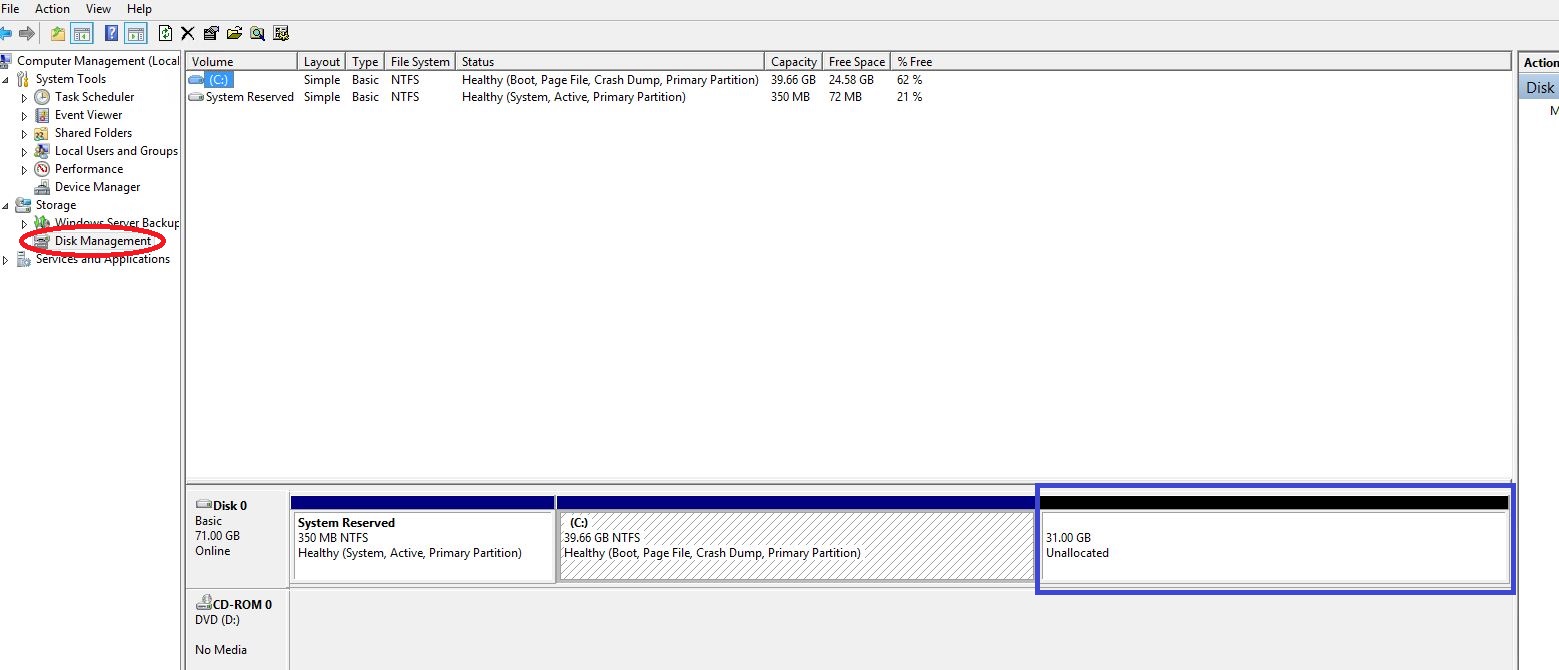Sort by the % Free column header
The image size is (1559, 670).
click(1200, 62)
